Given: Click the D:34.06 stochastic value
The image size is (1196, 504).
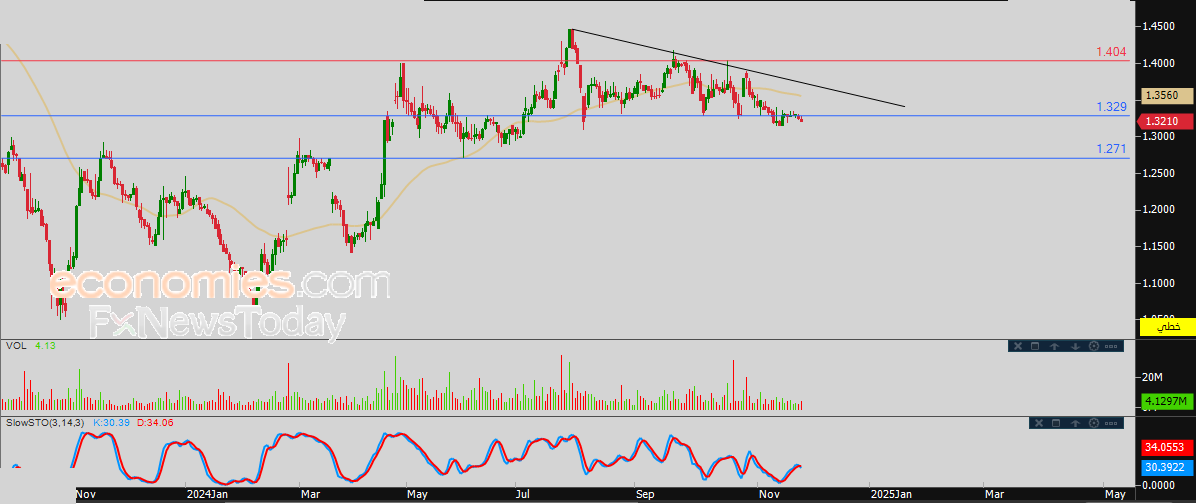Looking at the screenshot, I should tap(156, 422).
